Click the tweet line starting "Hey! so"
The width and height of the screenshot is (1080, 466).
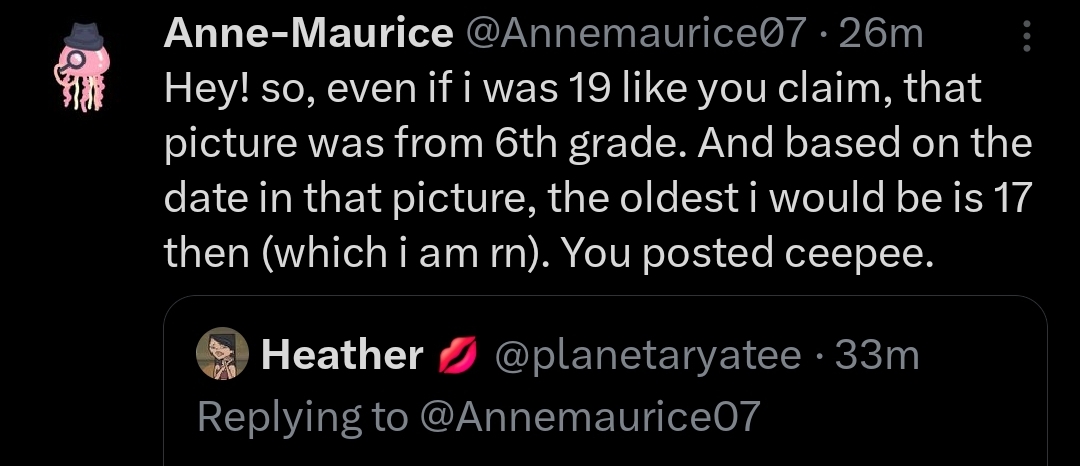tap(573, 91)
